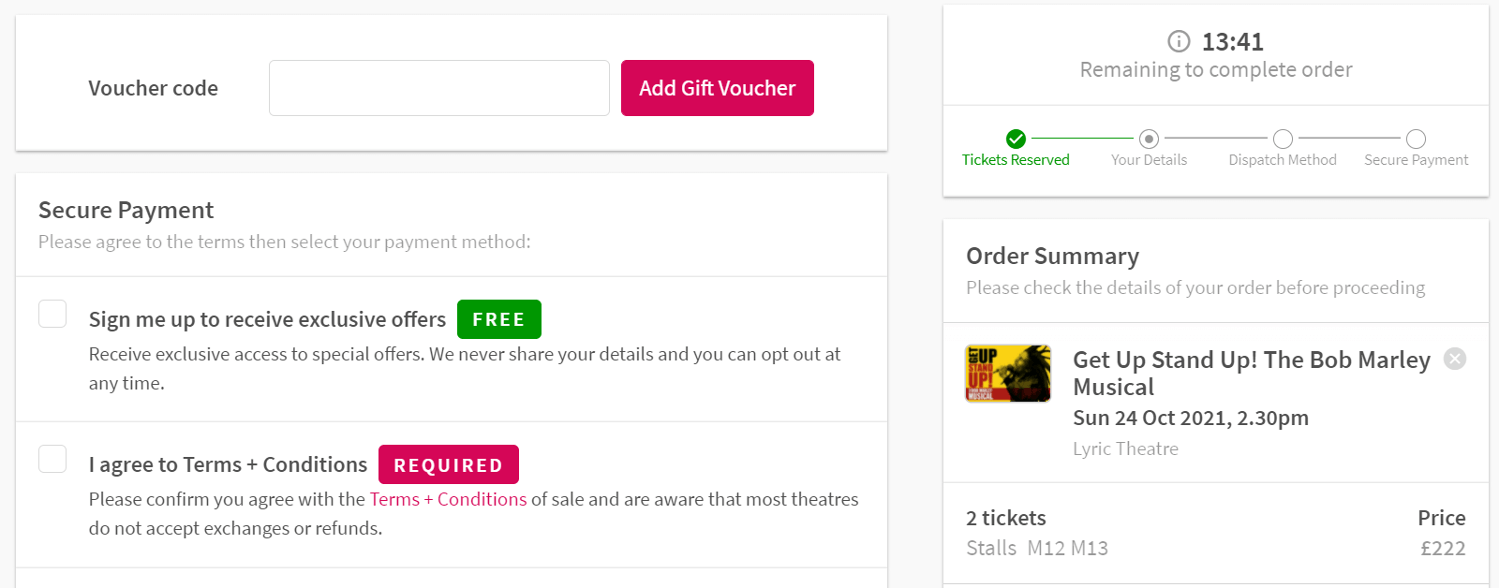Remove the Bob Marley Musical from the order
The height and width of the screenshot is (588, 1500).
tap(1455, 359)
